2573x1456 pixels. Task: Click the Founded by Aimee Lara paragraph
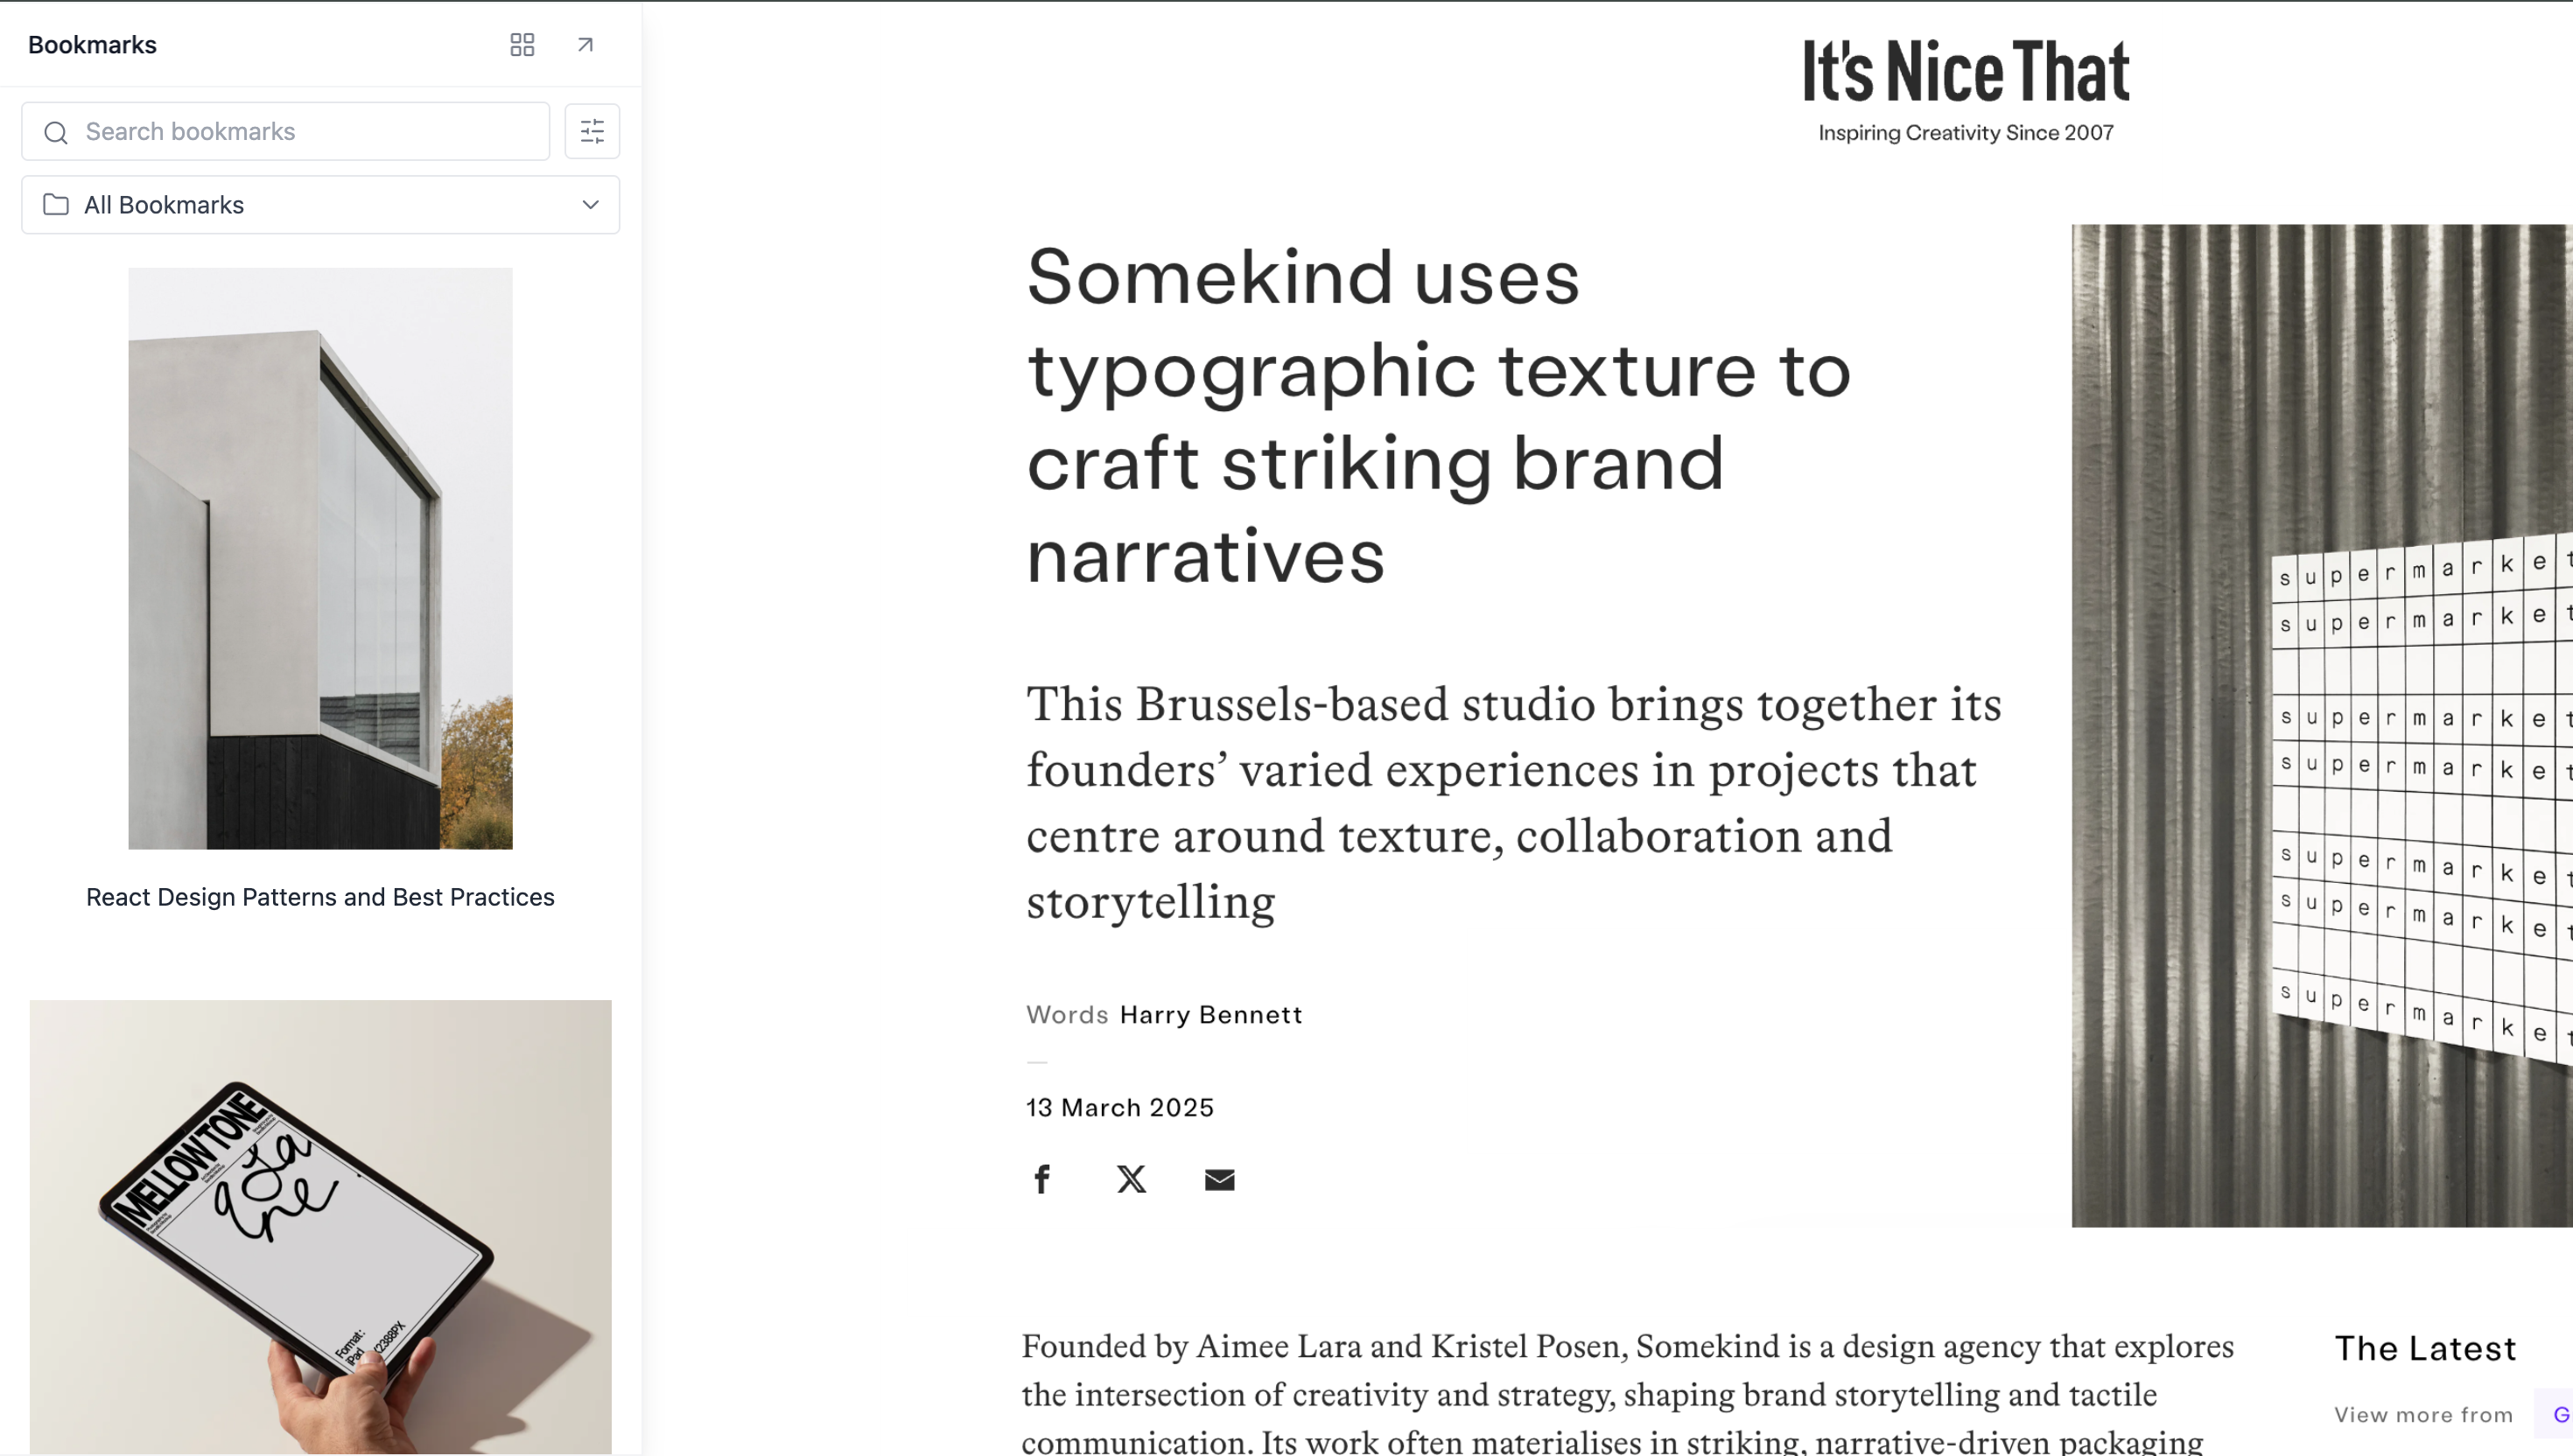pos(1627,1393)
